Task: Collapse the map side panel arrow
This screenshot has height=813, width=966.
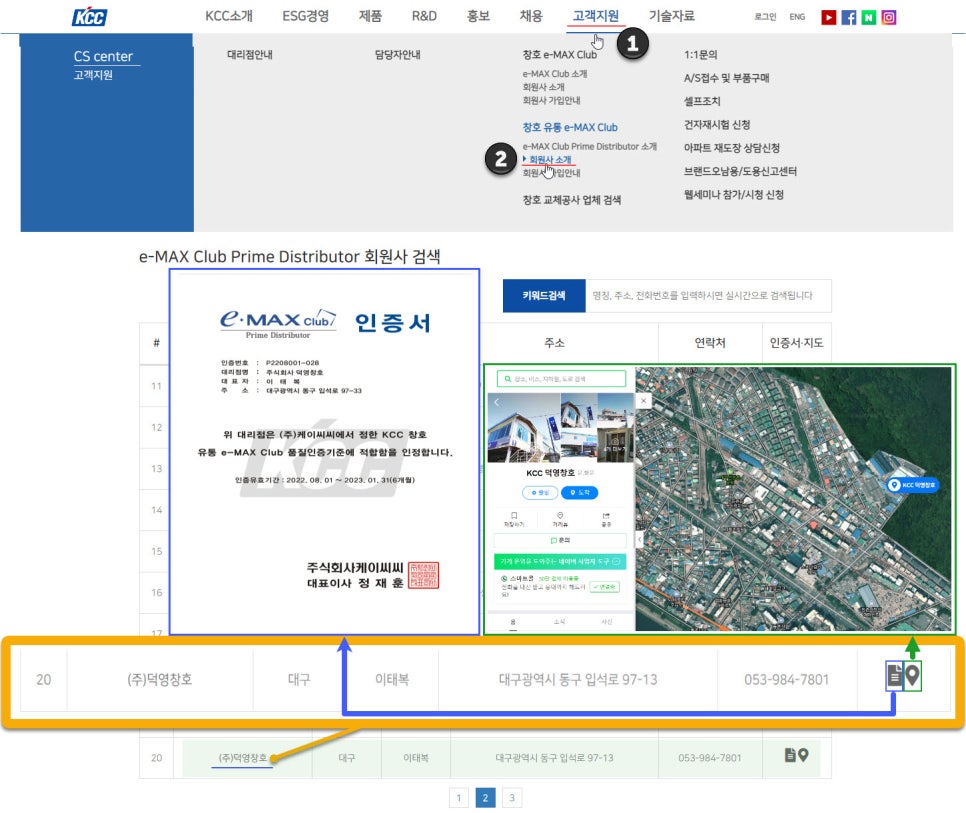Action: point(639,540)
